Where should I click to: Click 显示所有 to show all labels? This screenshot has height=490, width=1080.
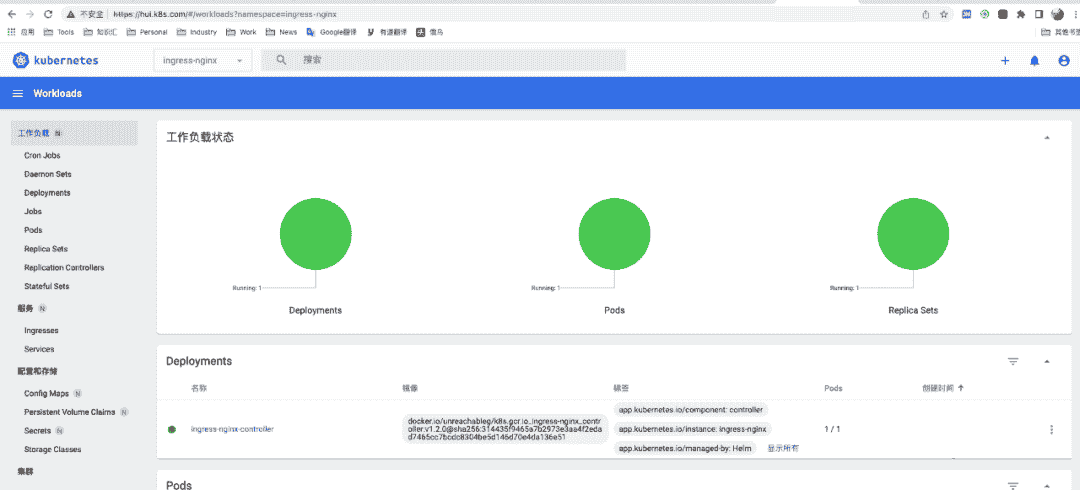pos(782,448)
